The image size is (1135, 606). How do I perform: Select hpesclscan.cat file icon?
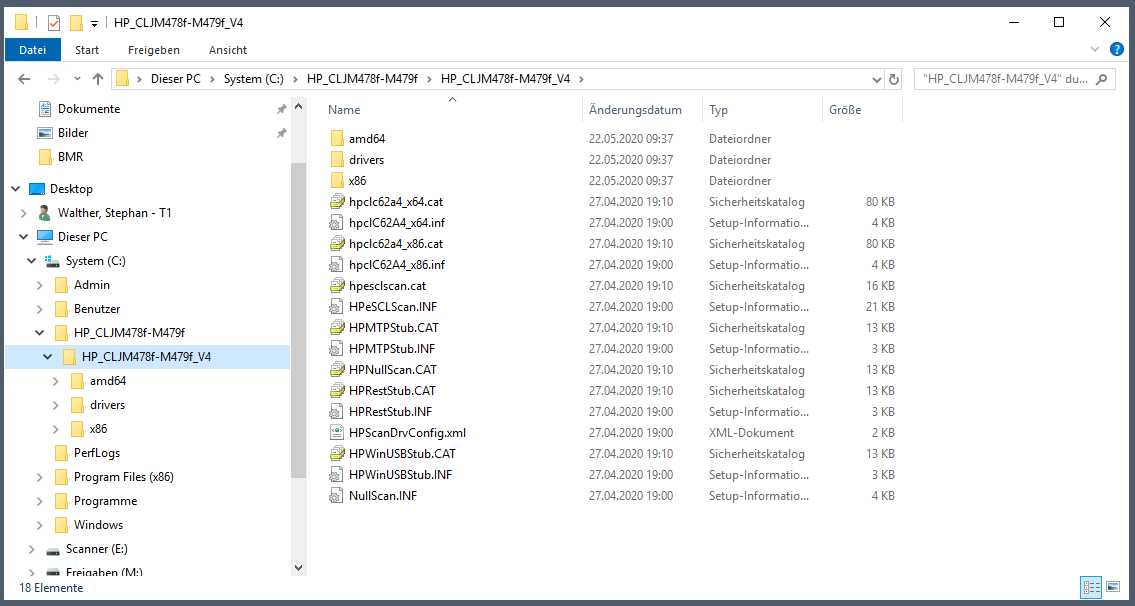(x=337, y=285)
